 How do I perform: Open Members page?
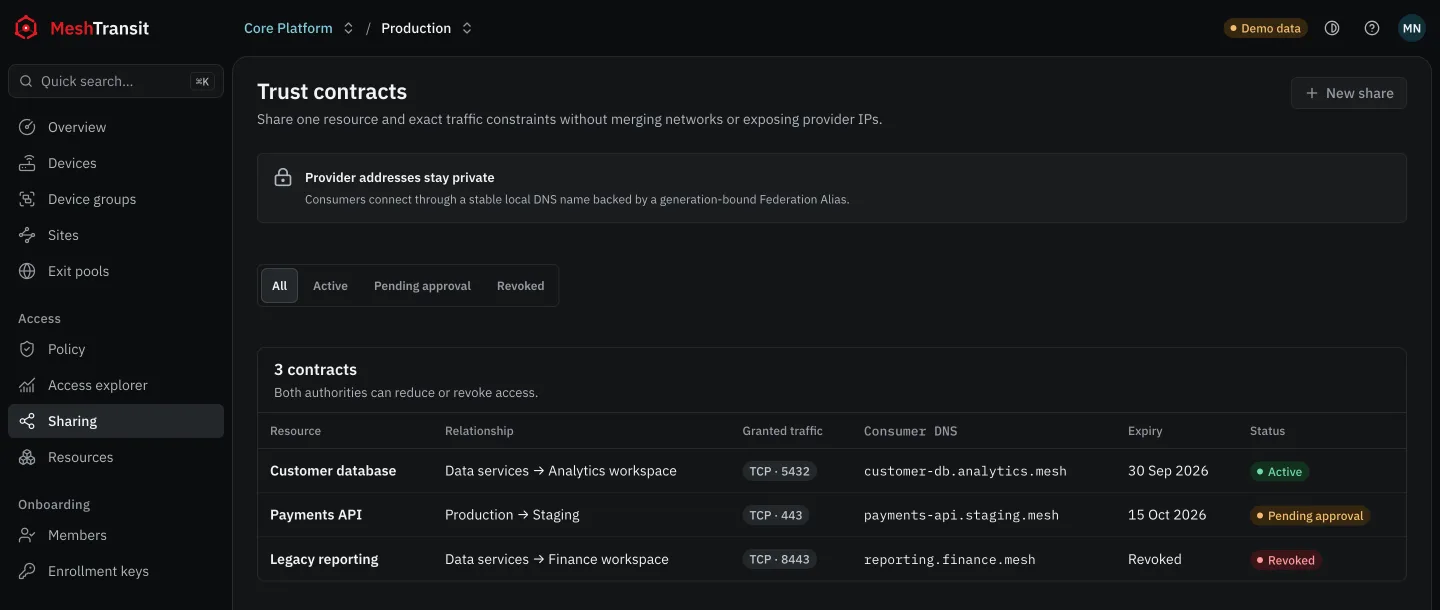point(116,535)
